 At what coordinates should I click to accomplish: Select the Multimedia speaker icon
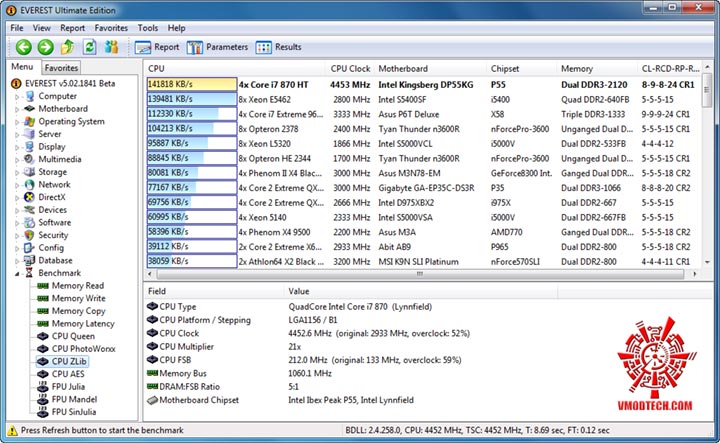tap(29, 159)
